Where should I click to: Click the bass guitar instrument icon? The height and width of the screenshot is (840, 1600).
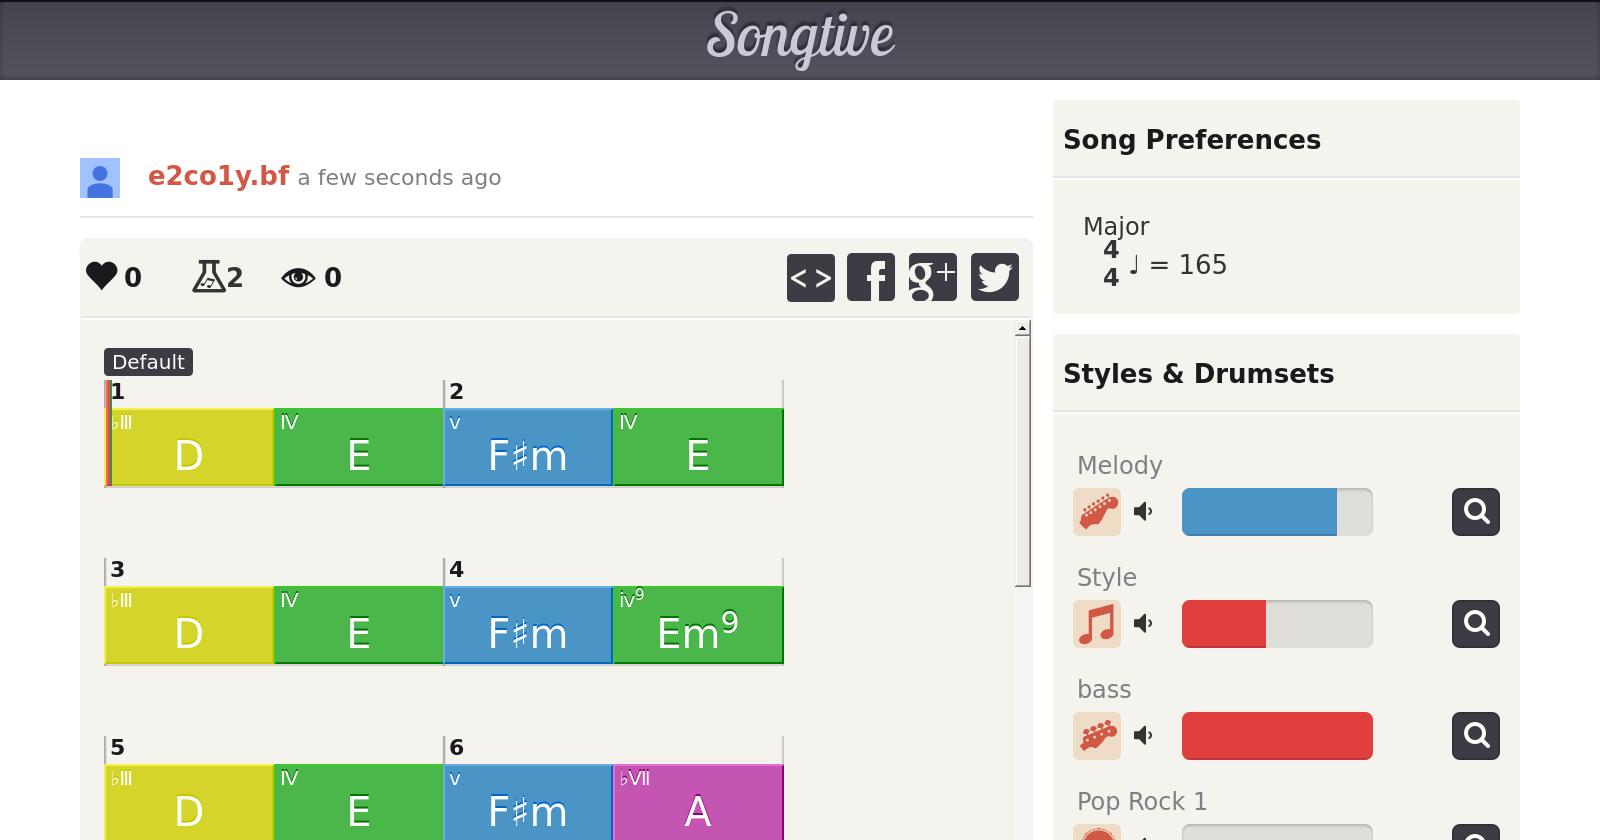1097,736
